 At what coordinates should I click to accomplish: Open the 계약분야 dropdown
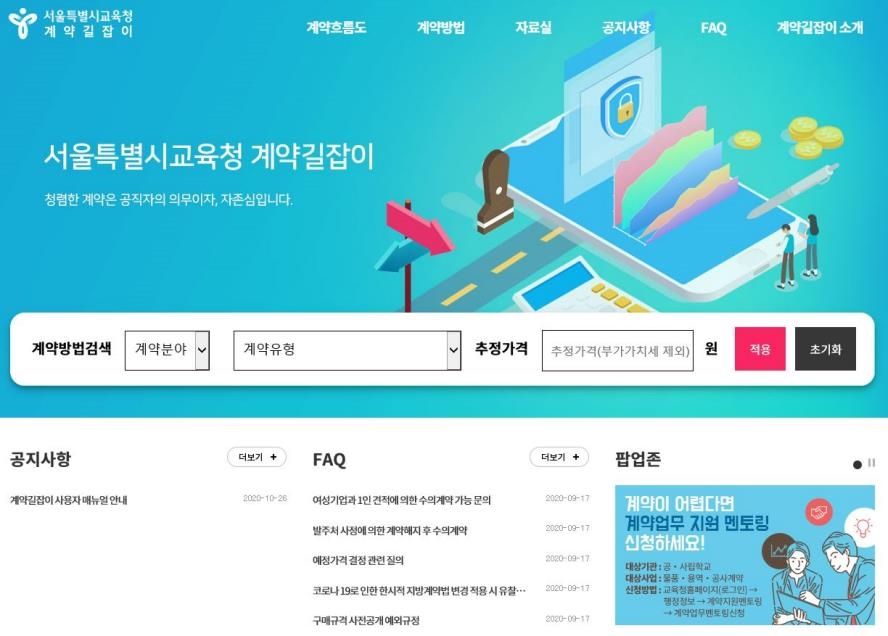pyautogui.click(x=167, y=351)
